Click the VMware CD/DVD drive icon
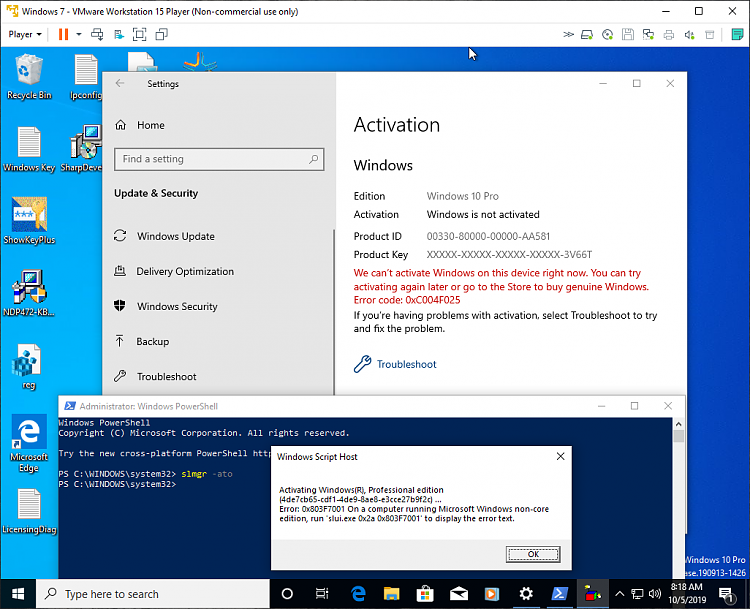The width and height of the screenshot is (750, 609). coord(607,34)
